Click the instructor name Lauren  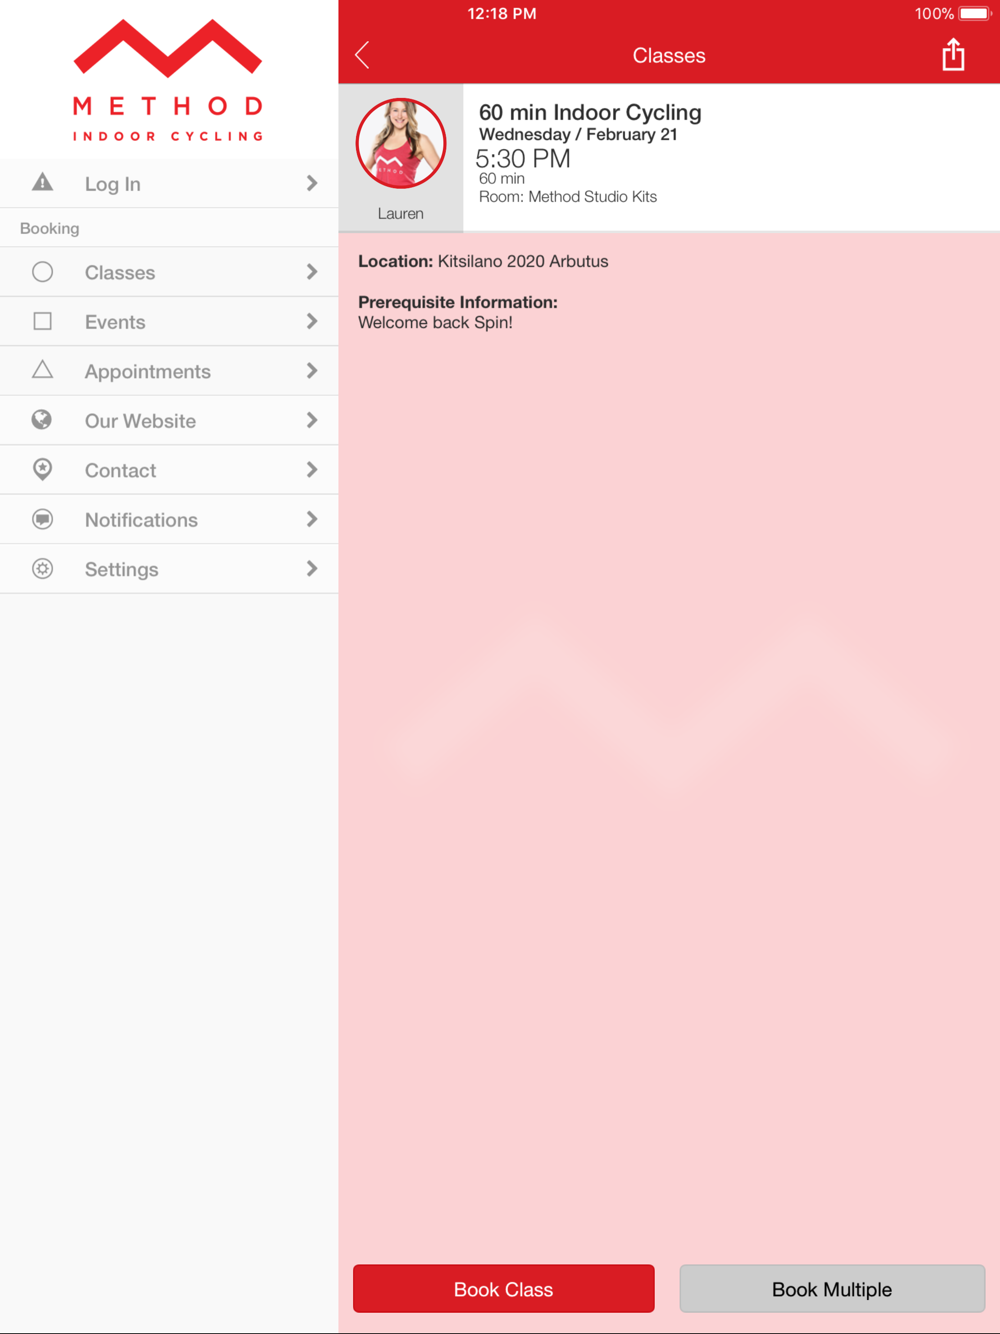click(x=401, y=214)
